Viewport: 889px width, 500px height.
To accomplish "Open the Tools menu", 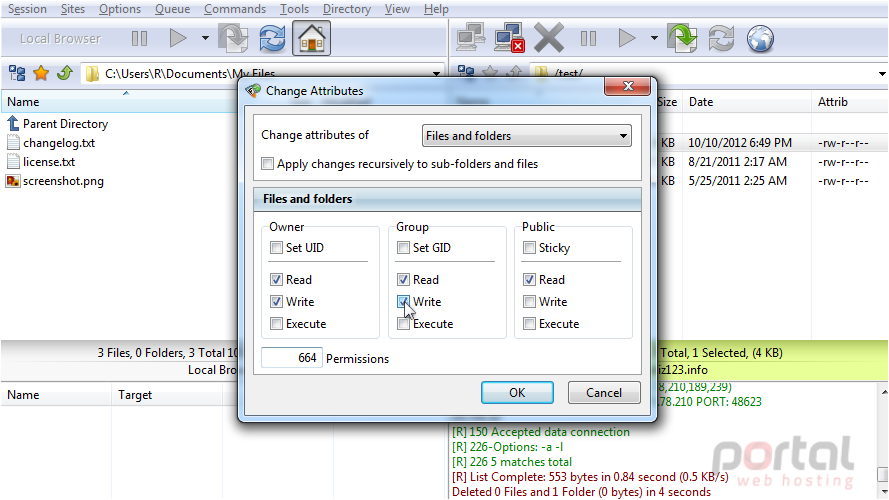I will (294, 9).
